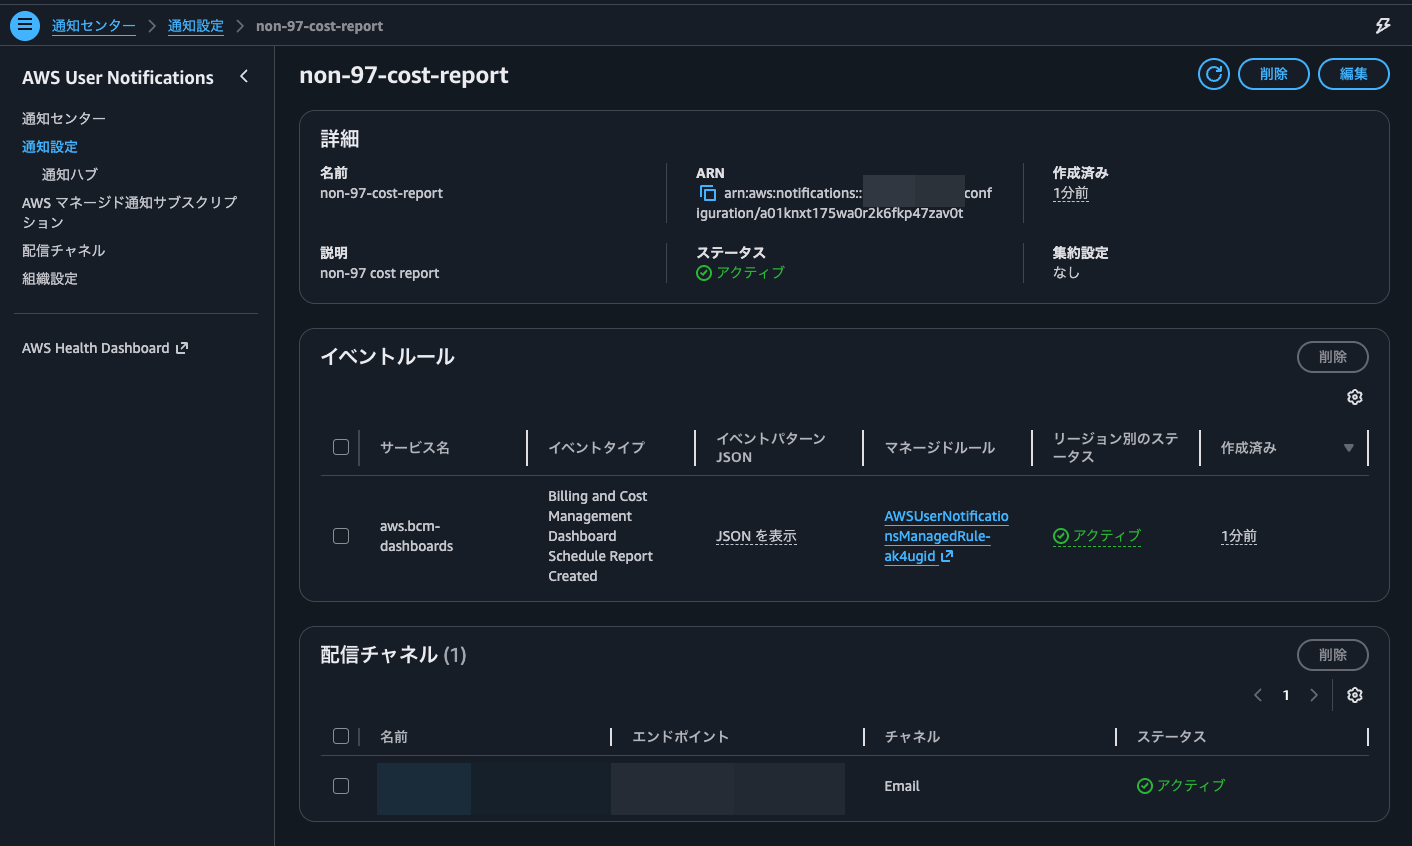Image resolution: width=1412 pixels, height=846 pixels.
Task: Open 通知ハブ in the sidebar
Action: point(70,174)
